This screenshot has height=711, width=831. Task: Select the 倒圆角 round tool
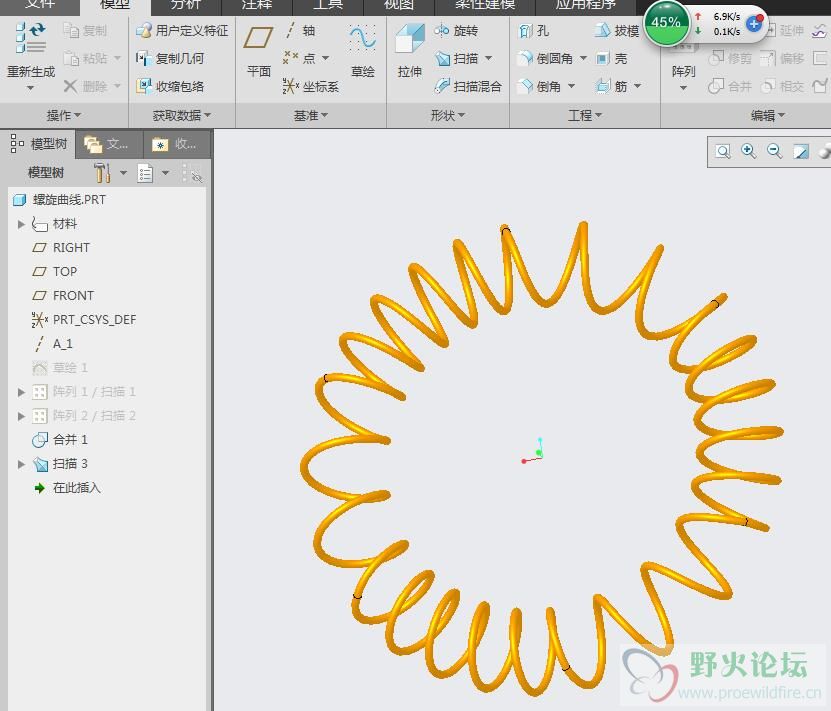point(545,58)
